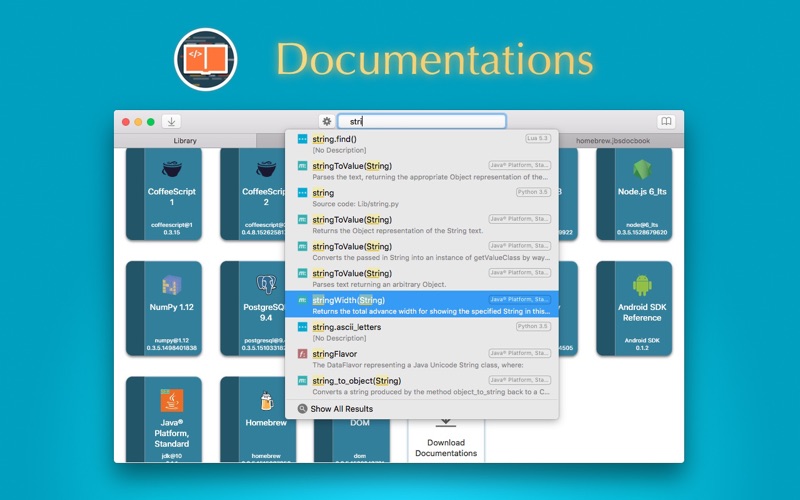Open the CoffeeScript 2 docset card
This screenshot has width=800, height=500.
coord(253,194)
